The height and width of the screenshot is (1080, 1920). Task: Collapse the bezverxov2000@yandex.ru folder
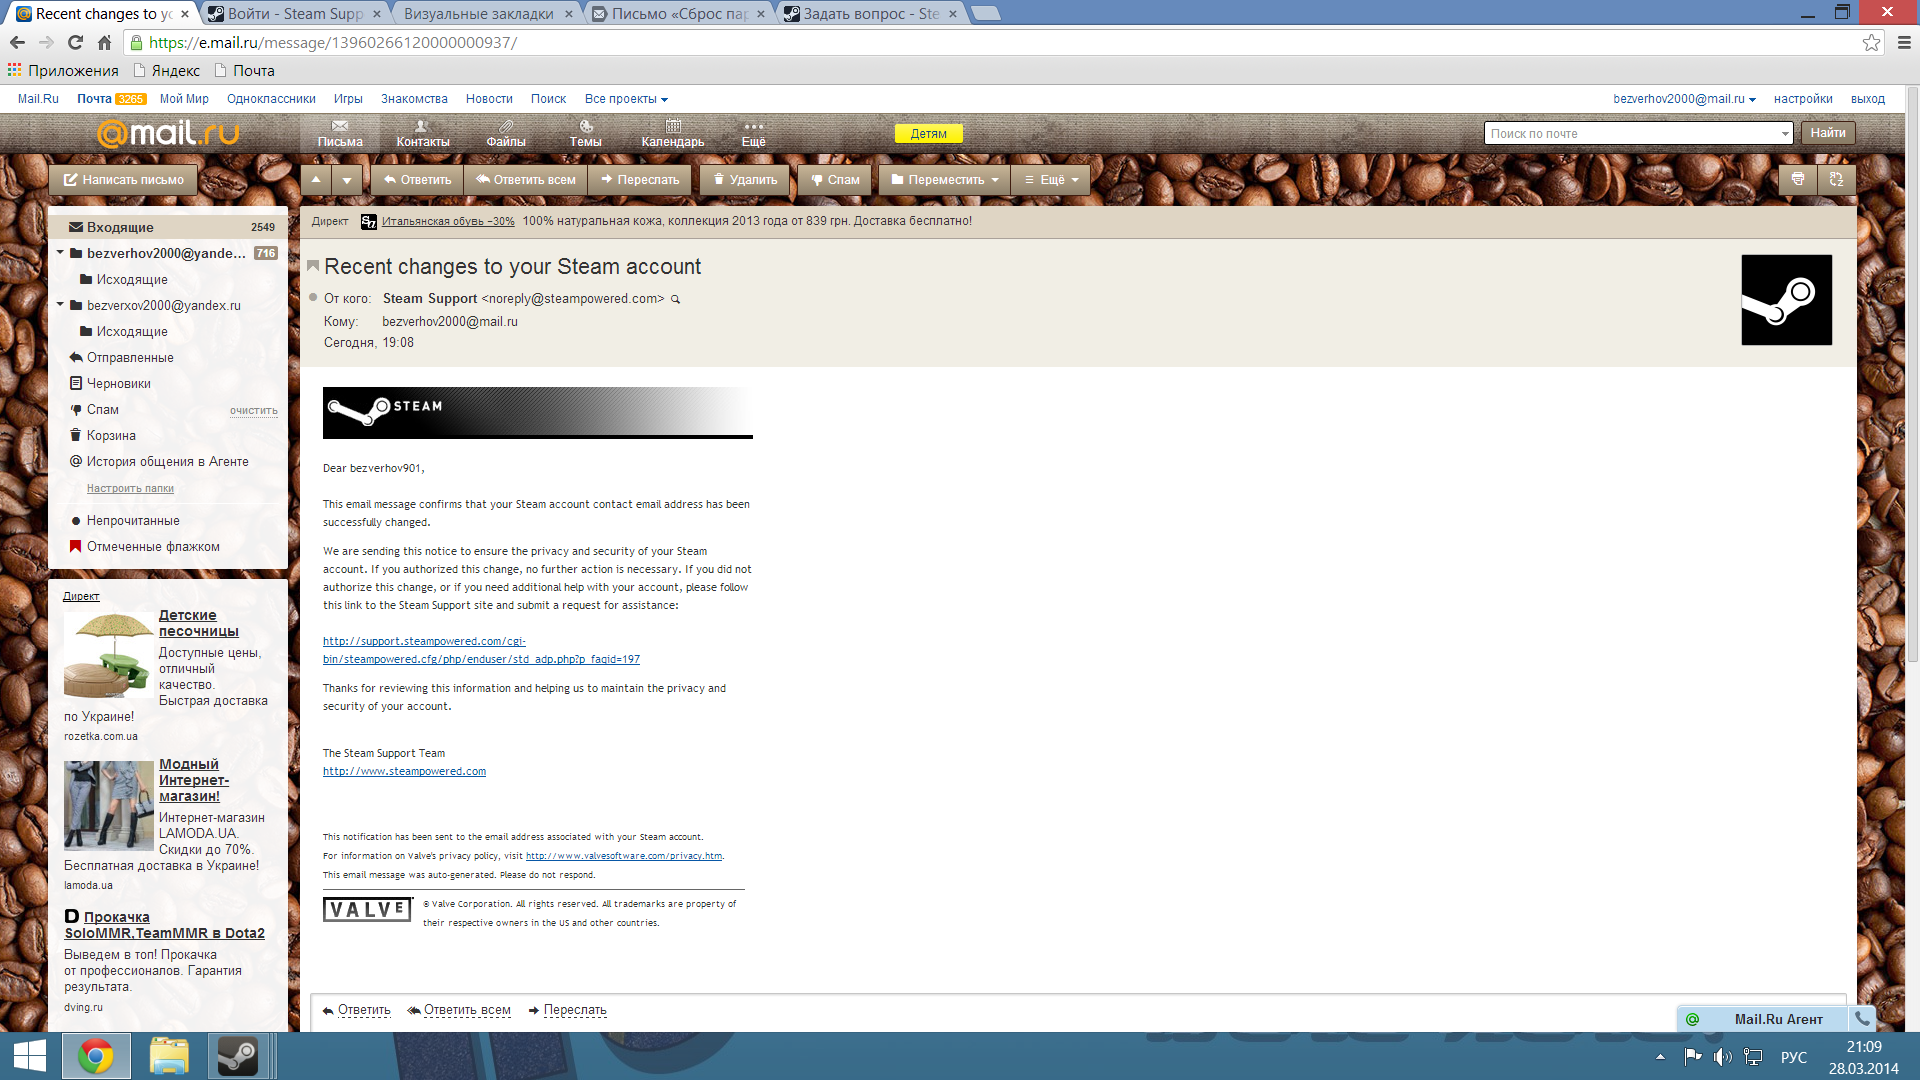pos(60,305)
